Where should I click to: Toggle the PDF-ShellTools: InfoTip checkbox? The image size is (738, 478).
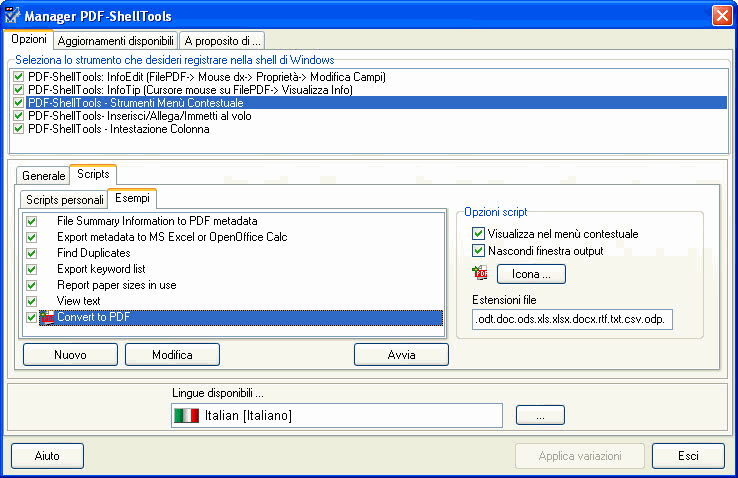(x=18, y=90)
